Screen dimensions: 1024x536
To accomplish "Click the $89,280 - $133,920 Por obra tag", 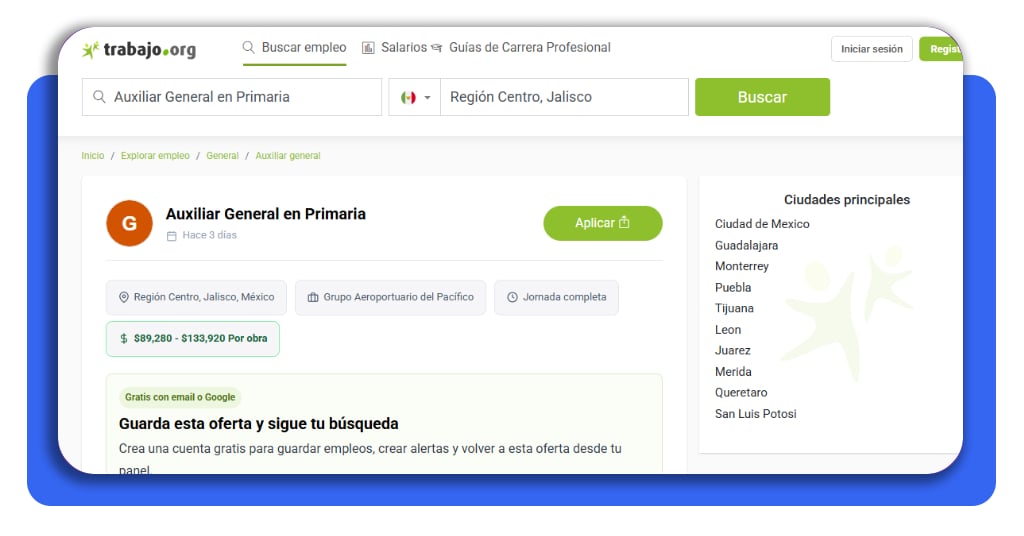I will [193, 339].
